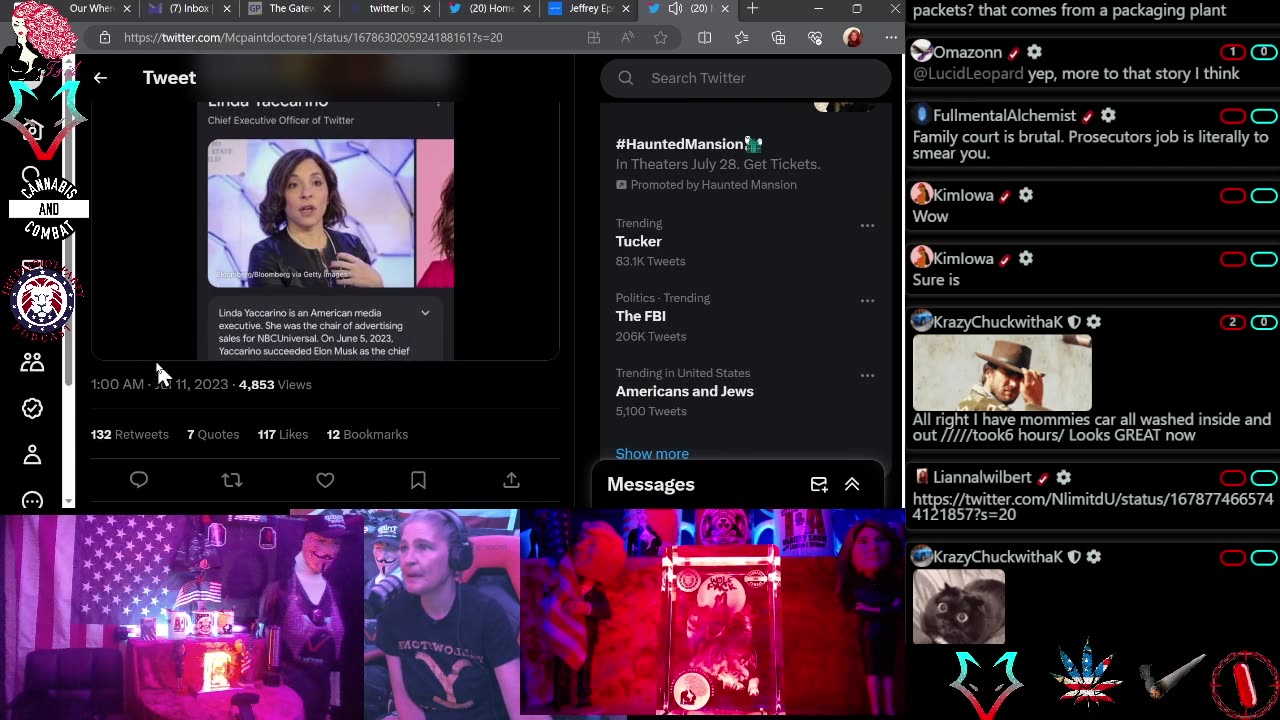
Task: Open Profile from the Twitter sidebar
Action: (32, 455)
